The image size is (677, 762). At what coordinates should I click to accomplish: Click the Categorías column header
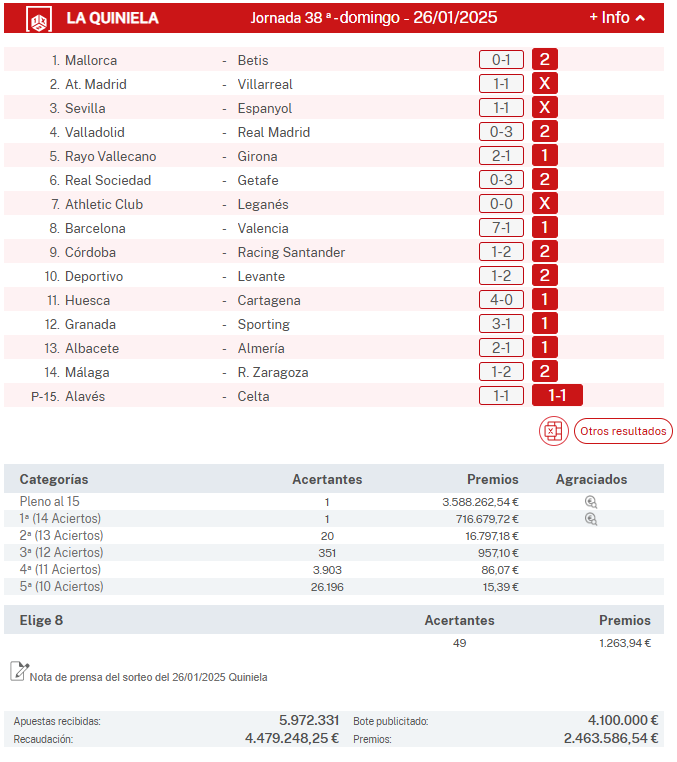click(54, 480)
